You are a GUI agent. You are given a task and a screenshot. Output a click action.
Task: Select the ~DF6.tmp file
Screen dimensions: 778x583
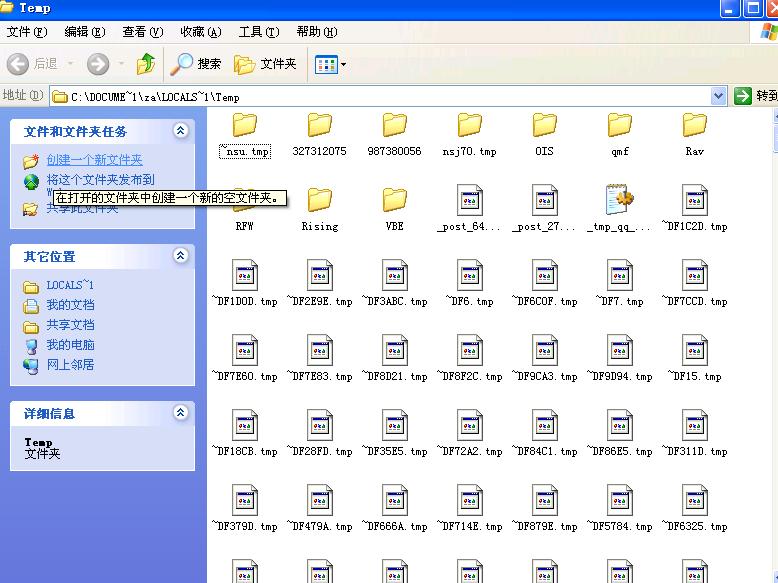[469, 284]
